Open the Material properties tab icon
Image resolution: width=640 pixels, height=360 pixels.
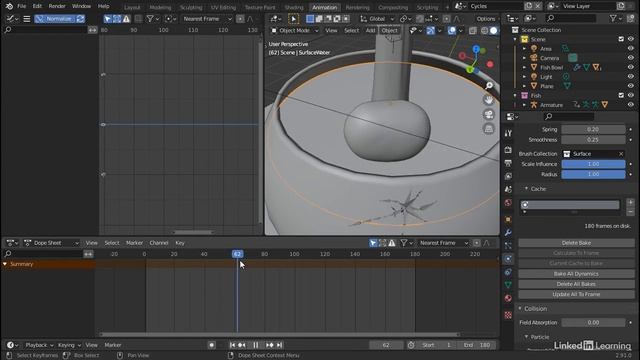pos(508,298)
